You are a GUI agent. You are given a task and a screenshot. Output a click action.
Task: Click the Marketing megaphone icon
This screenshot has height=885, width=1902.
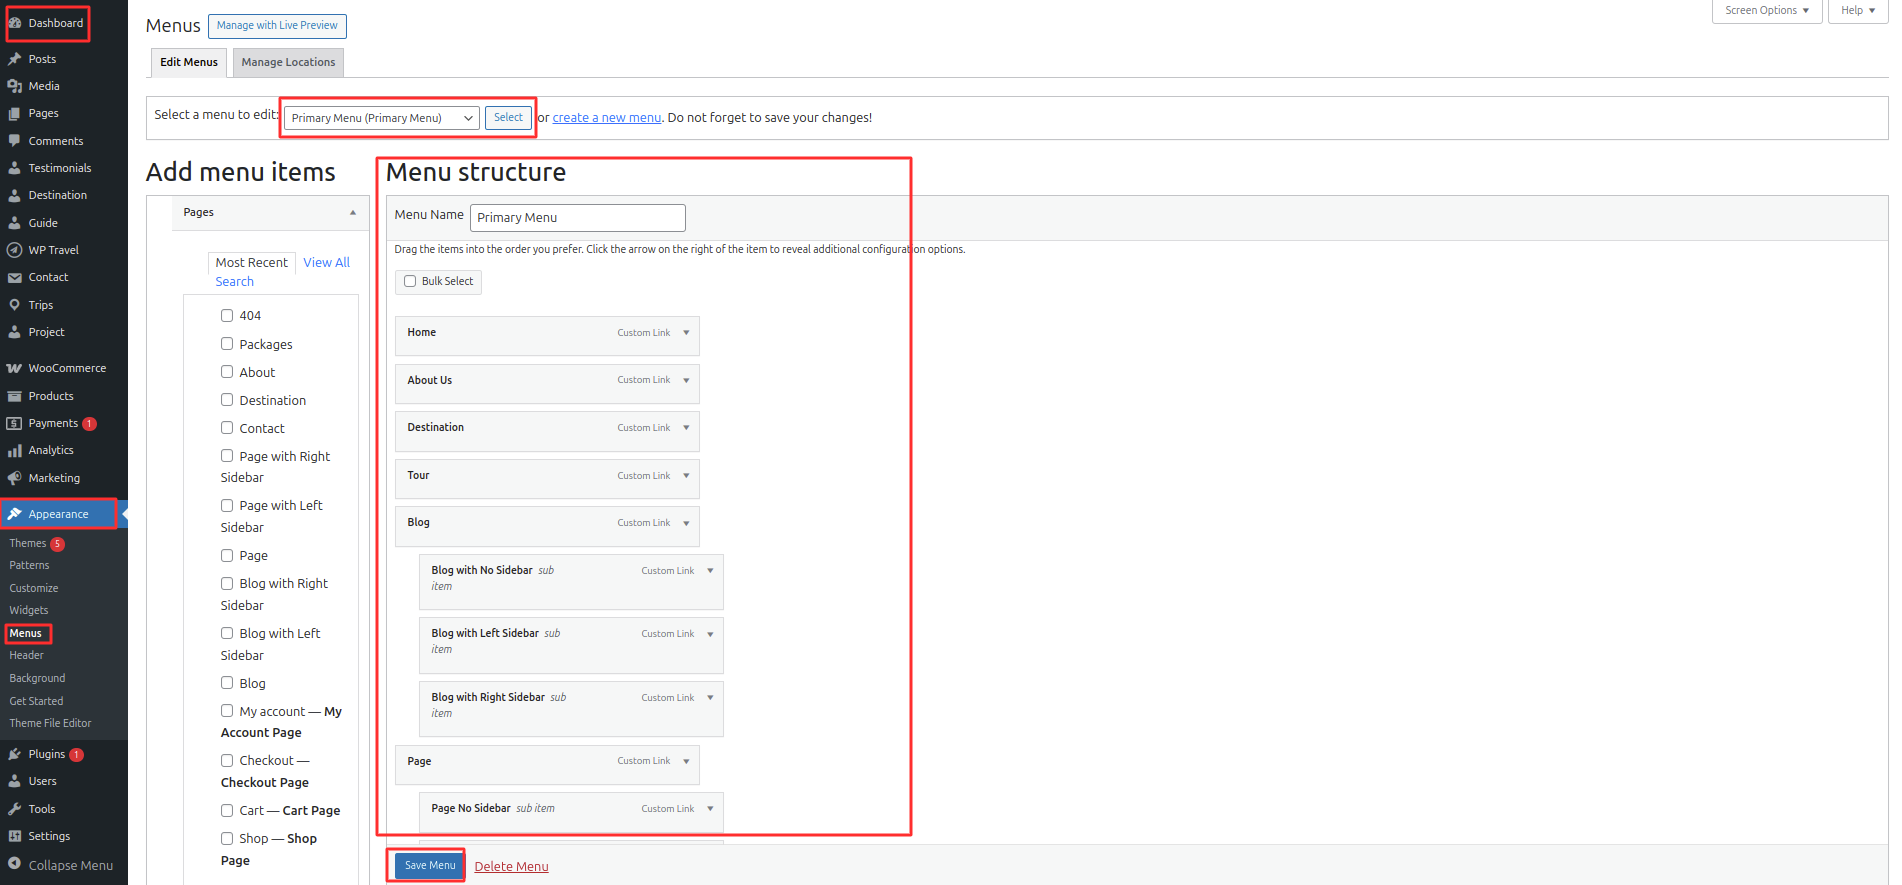coord(15,478)
